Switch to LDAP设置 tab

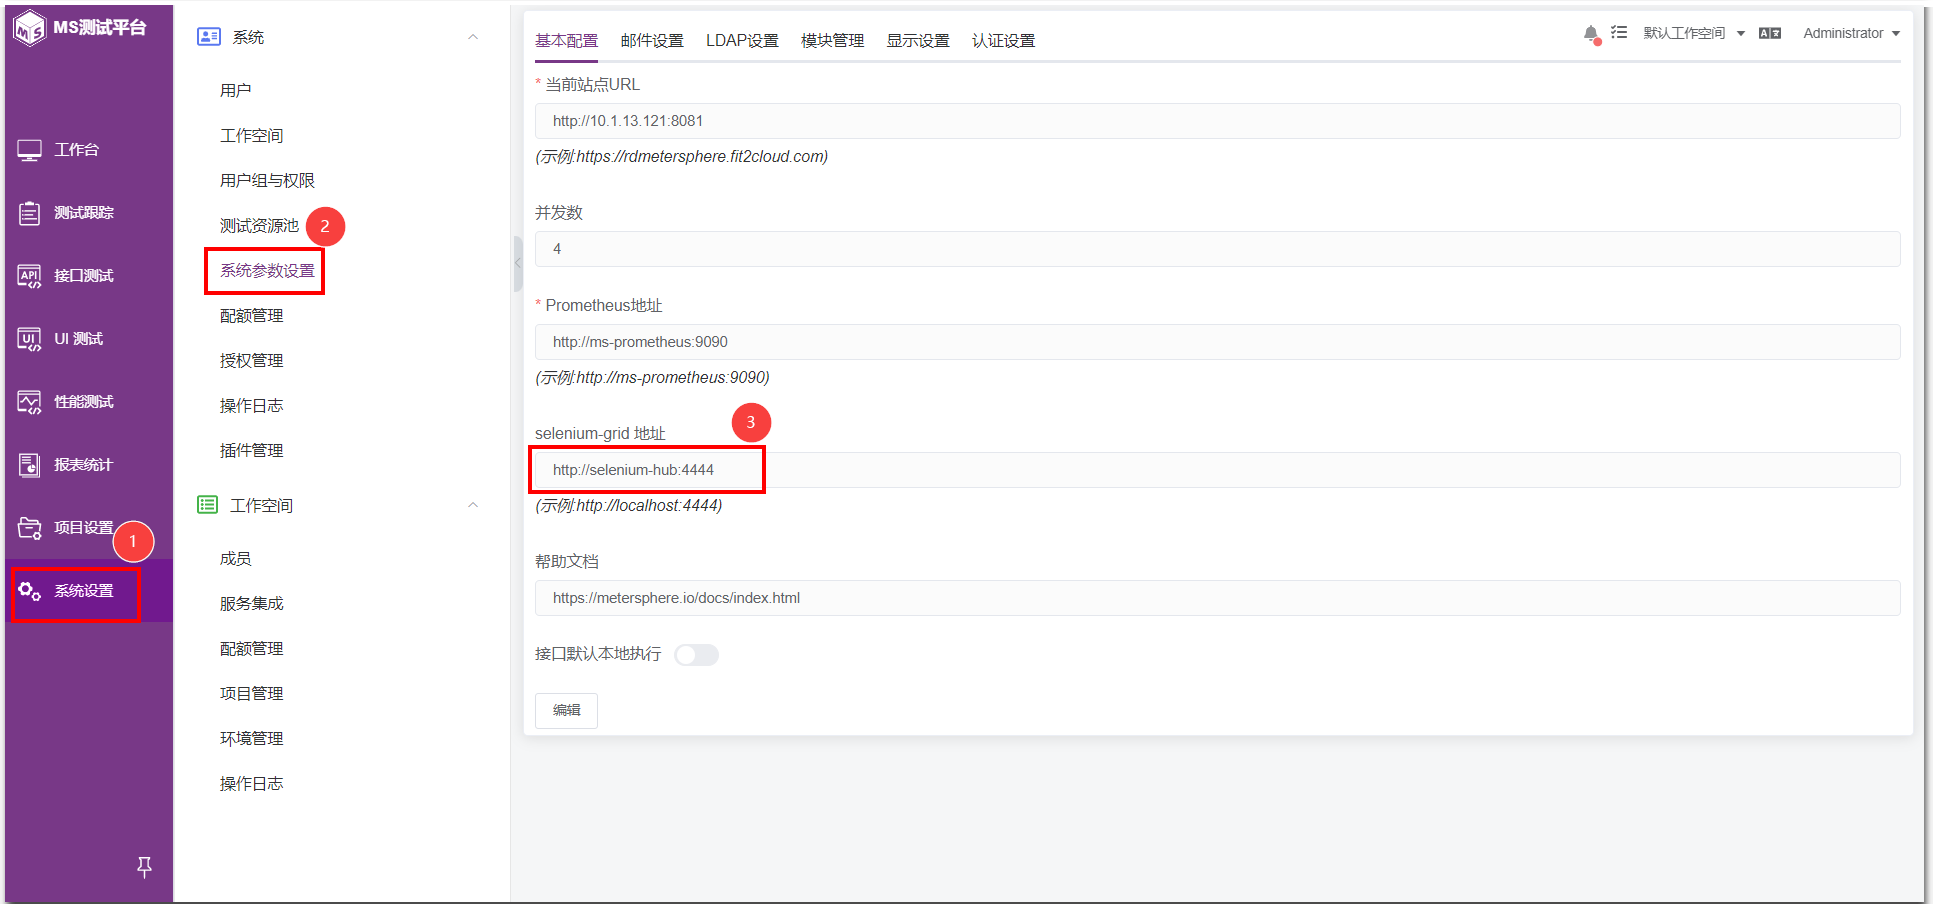(x=742, y=41)
